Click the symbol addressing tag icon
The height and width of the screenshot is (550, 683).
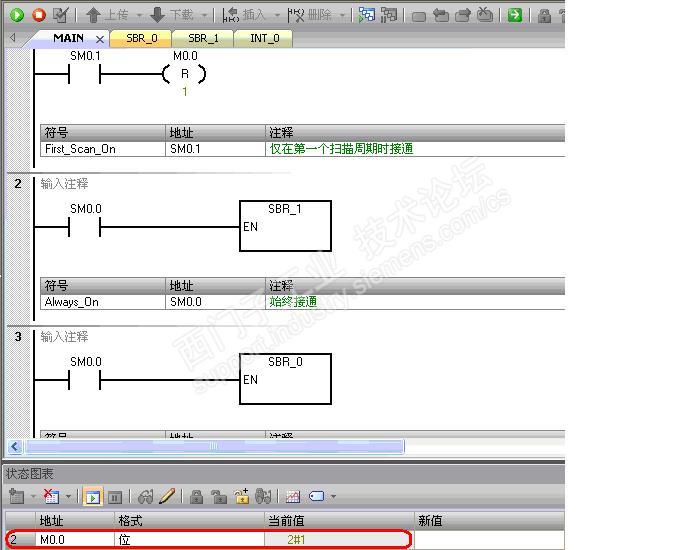pyautogui.click(x=316, y=496)
